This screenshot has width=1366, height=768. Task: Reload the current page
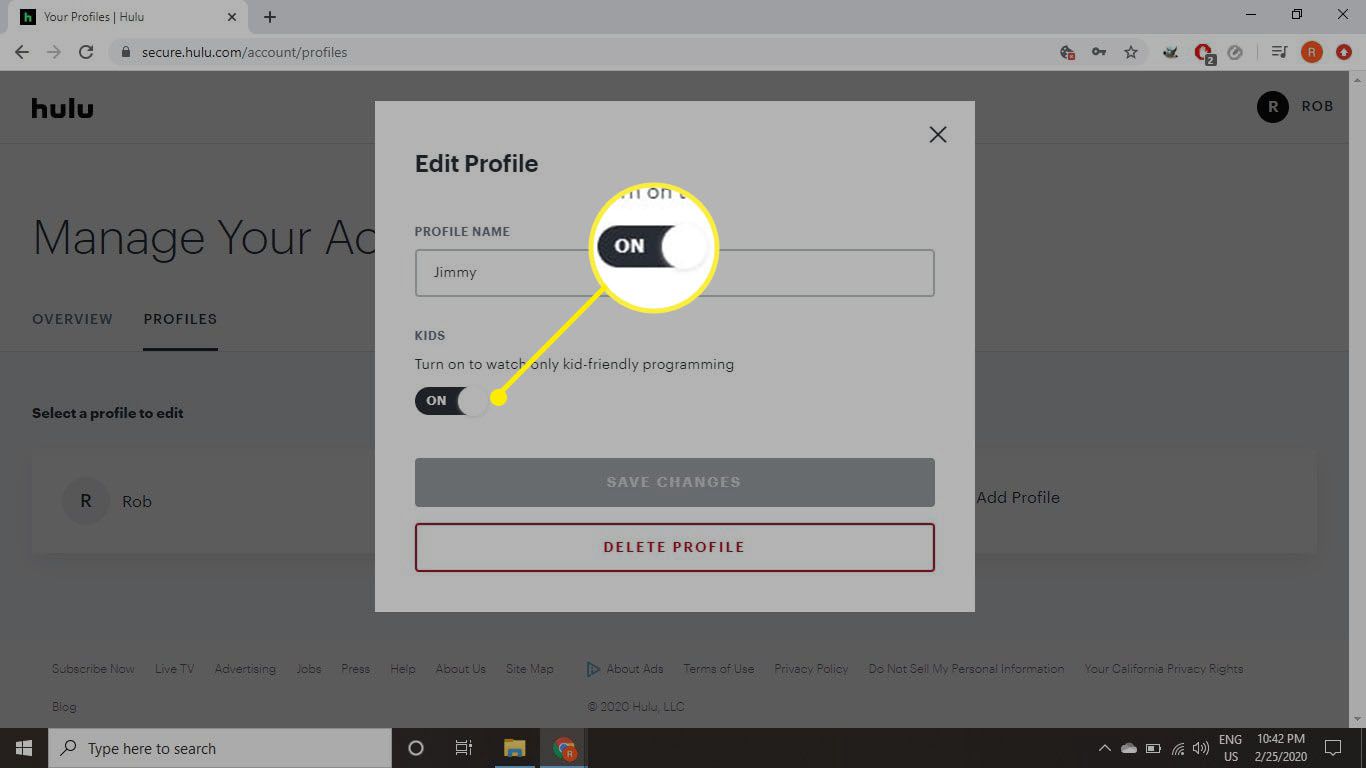pyautogui.click(x=86, y=52)
